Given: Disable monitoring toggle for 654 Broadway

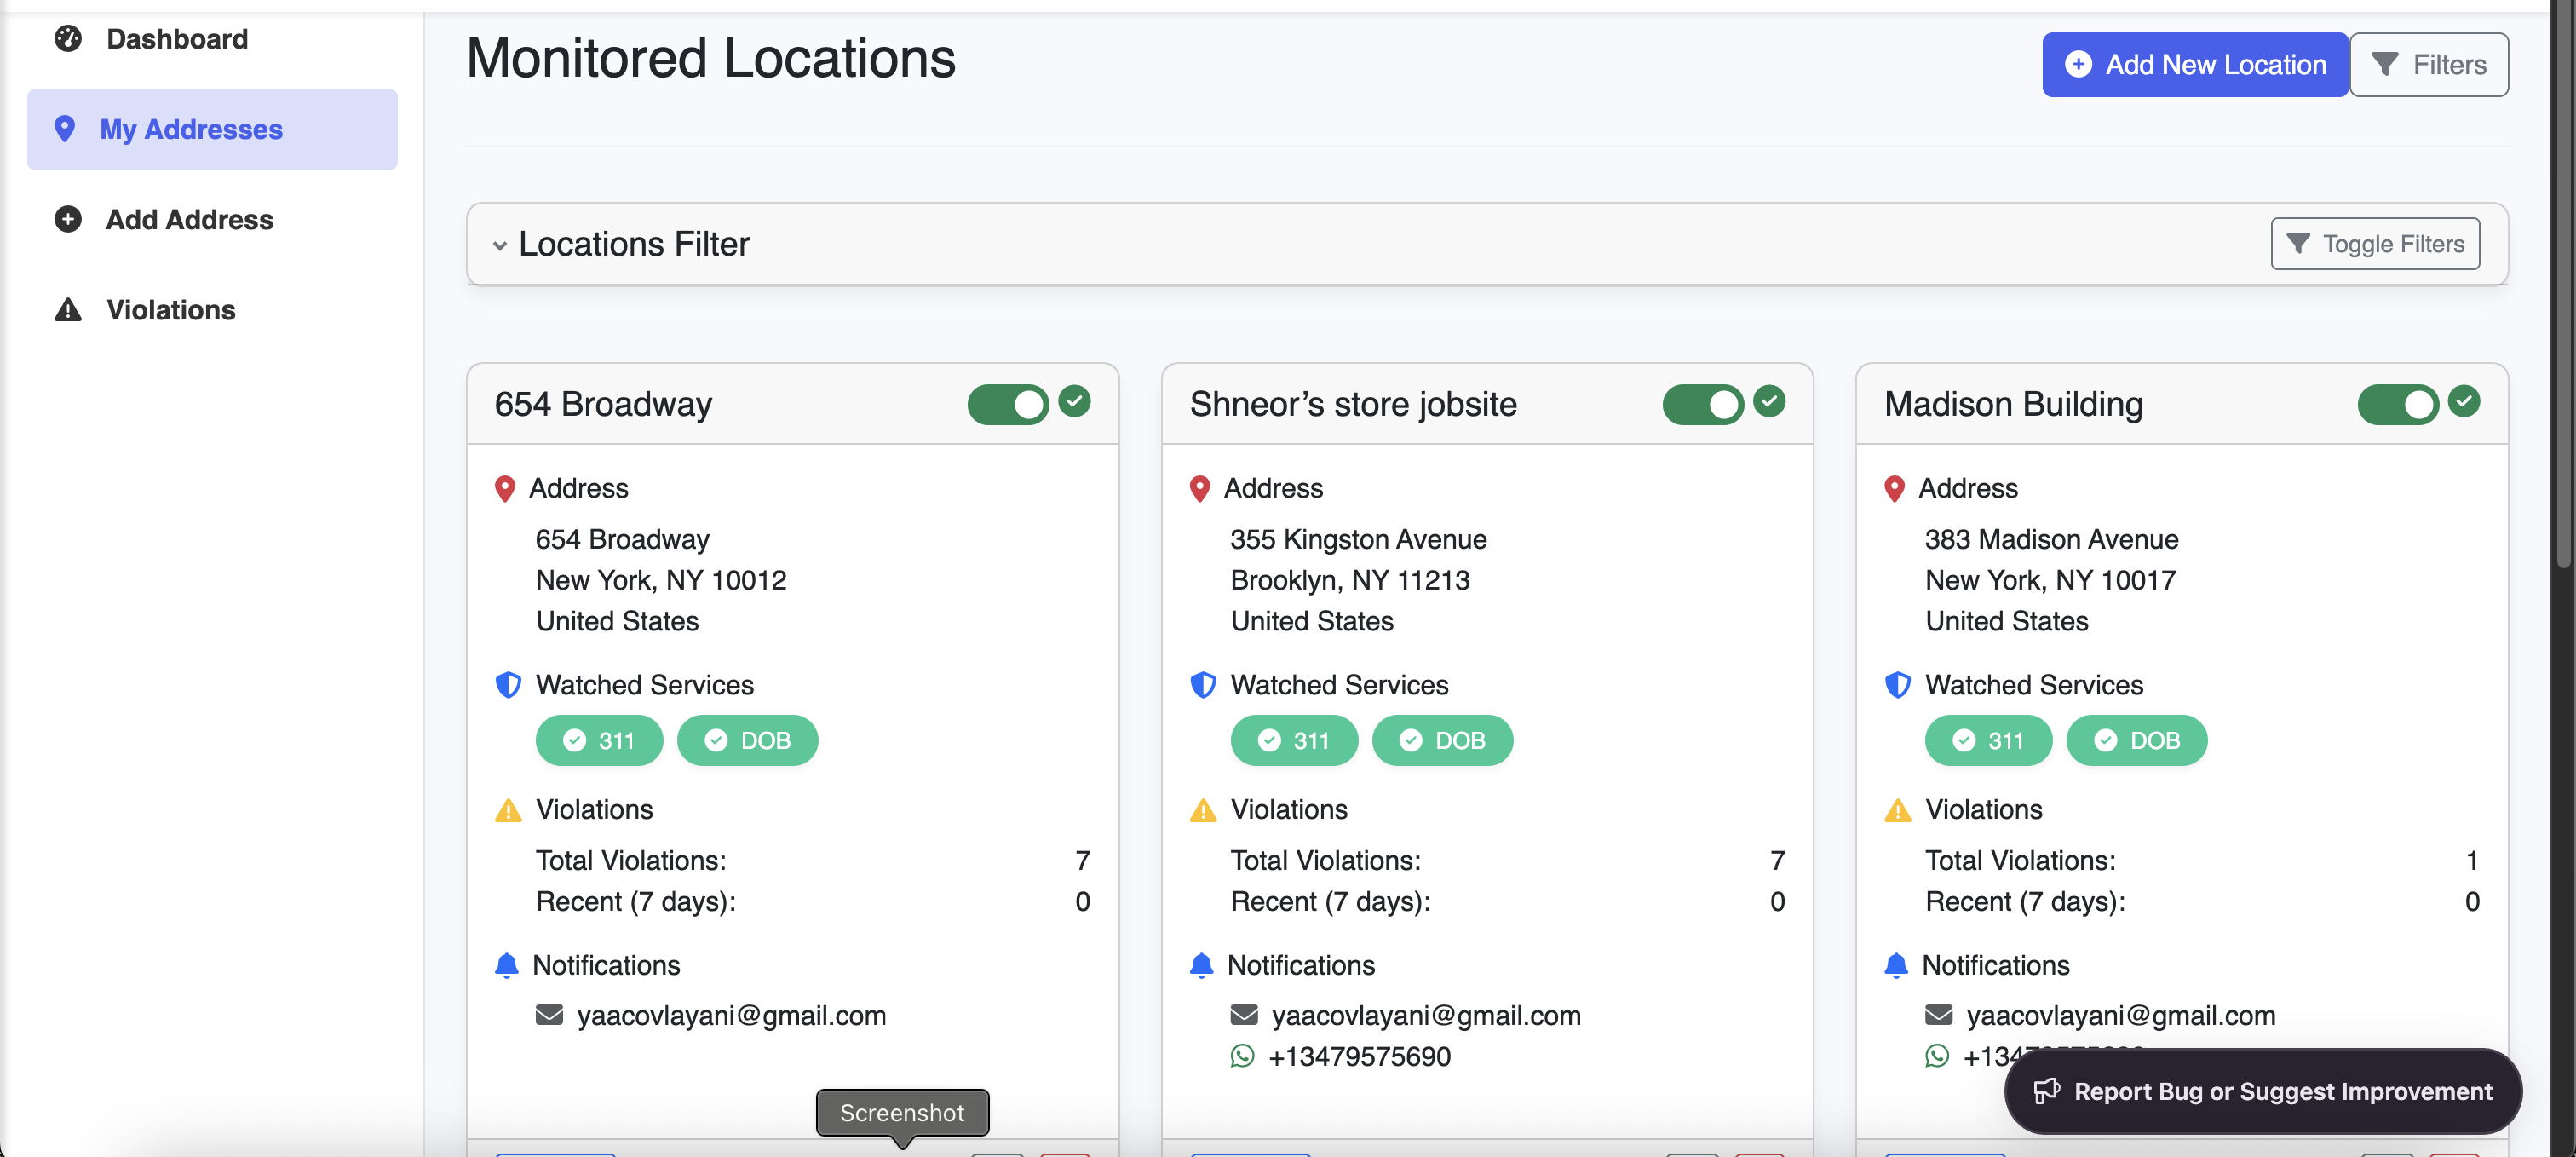Looking at the screenshot, I should tap(1008, 404).
